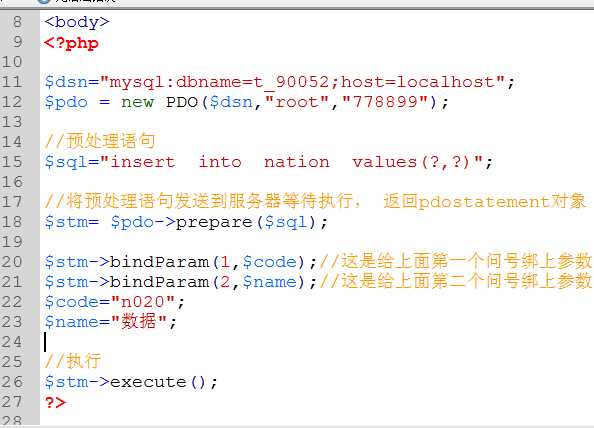
Task: Click line number 26 in gutter
Action: (x=12, y=382)
